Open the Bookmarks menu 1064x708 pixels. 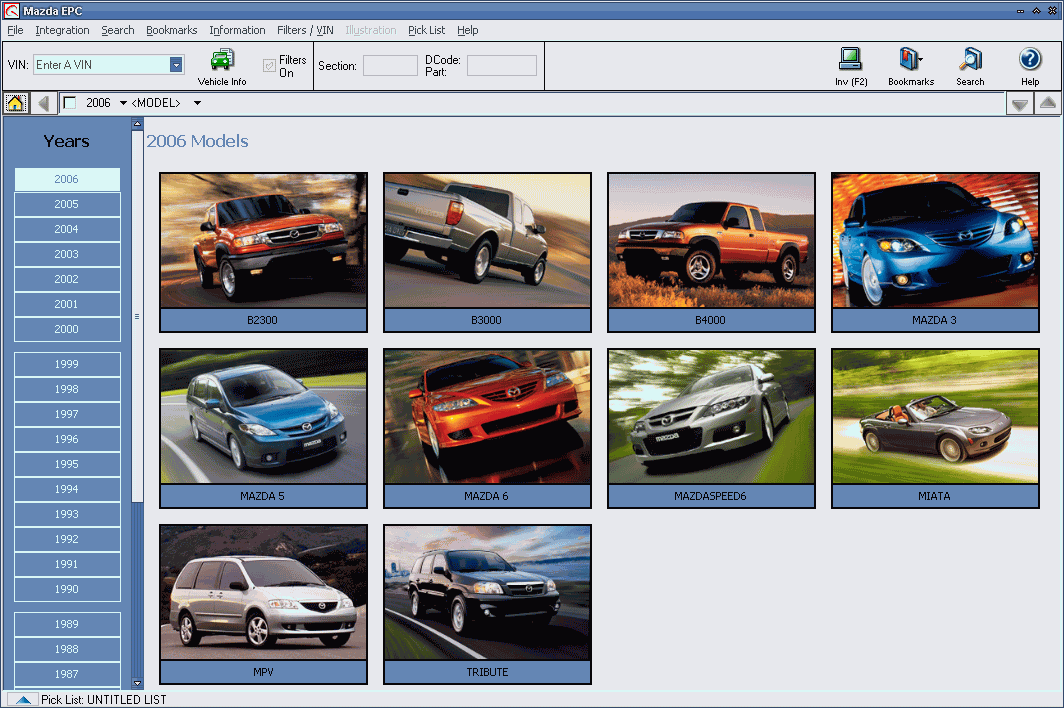tap(171, 30)
